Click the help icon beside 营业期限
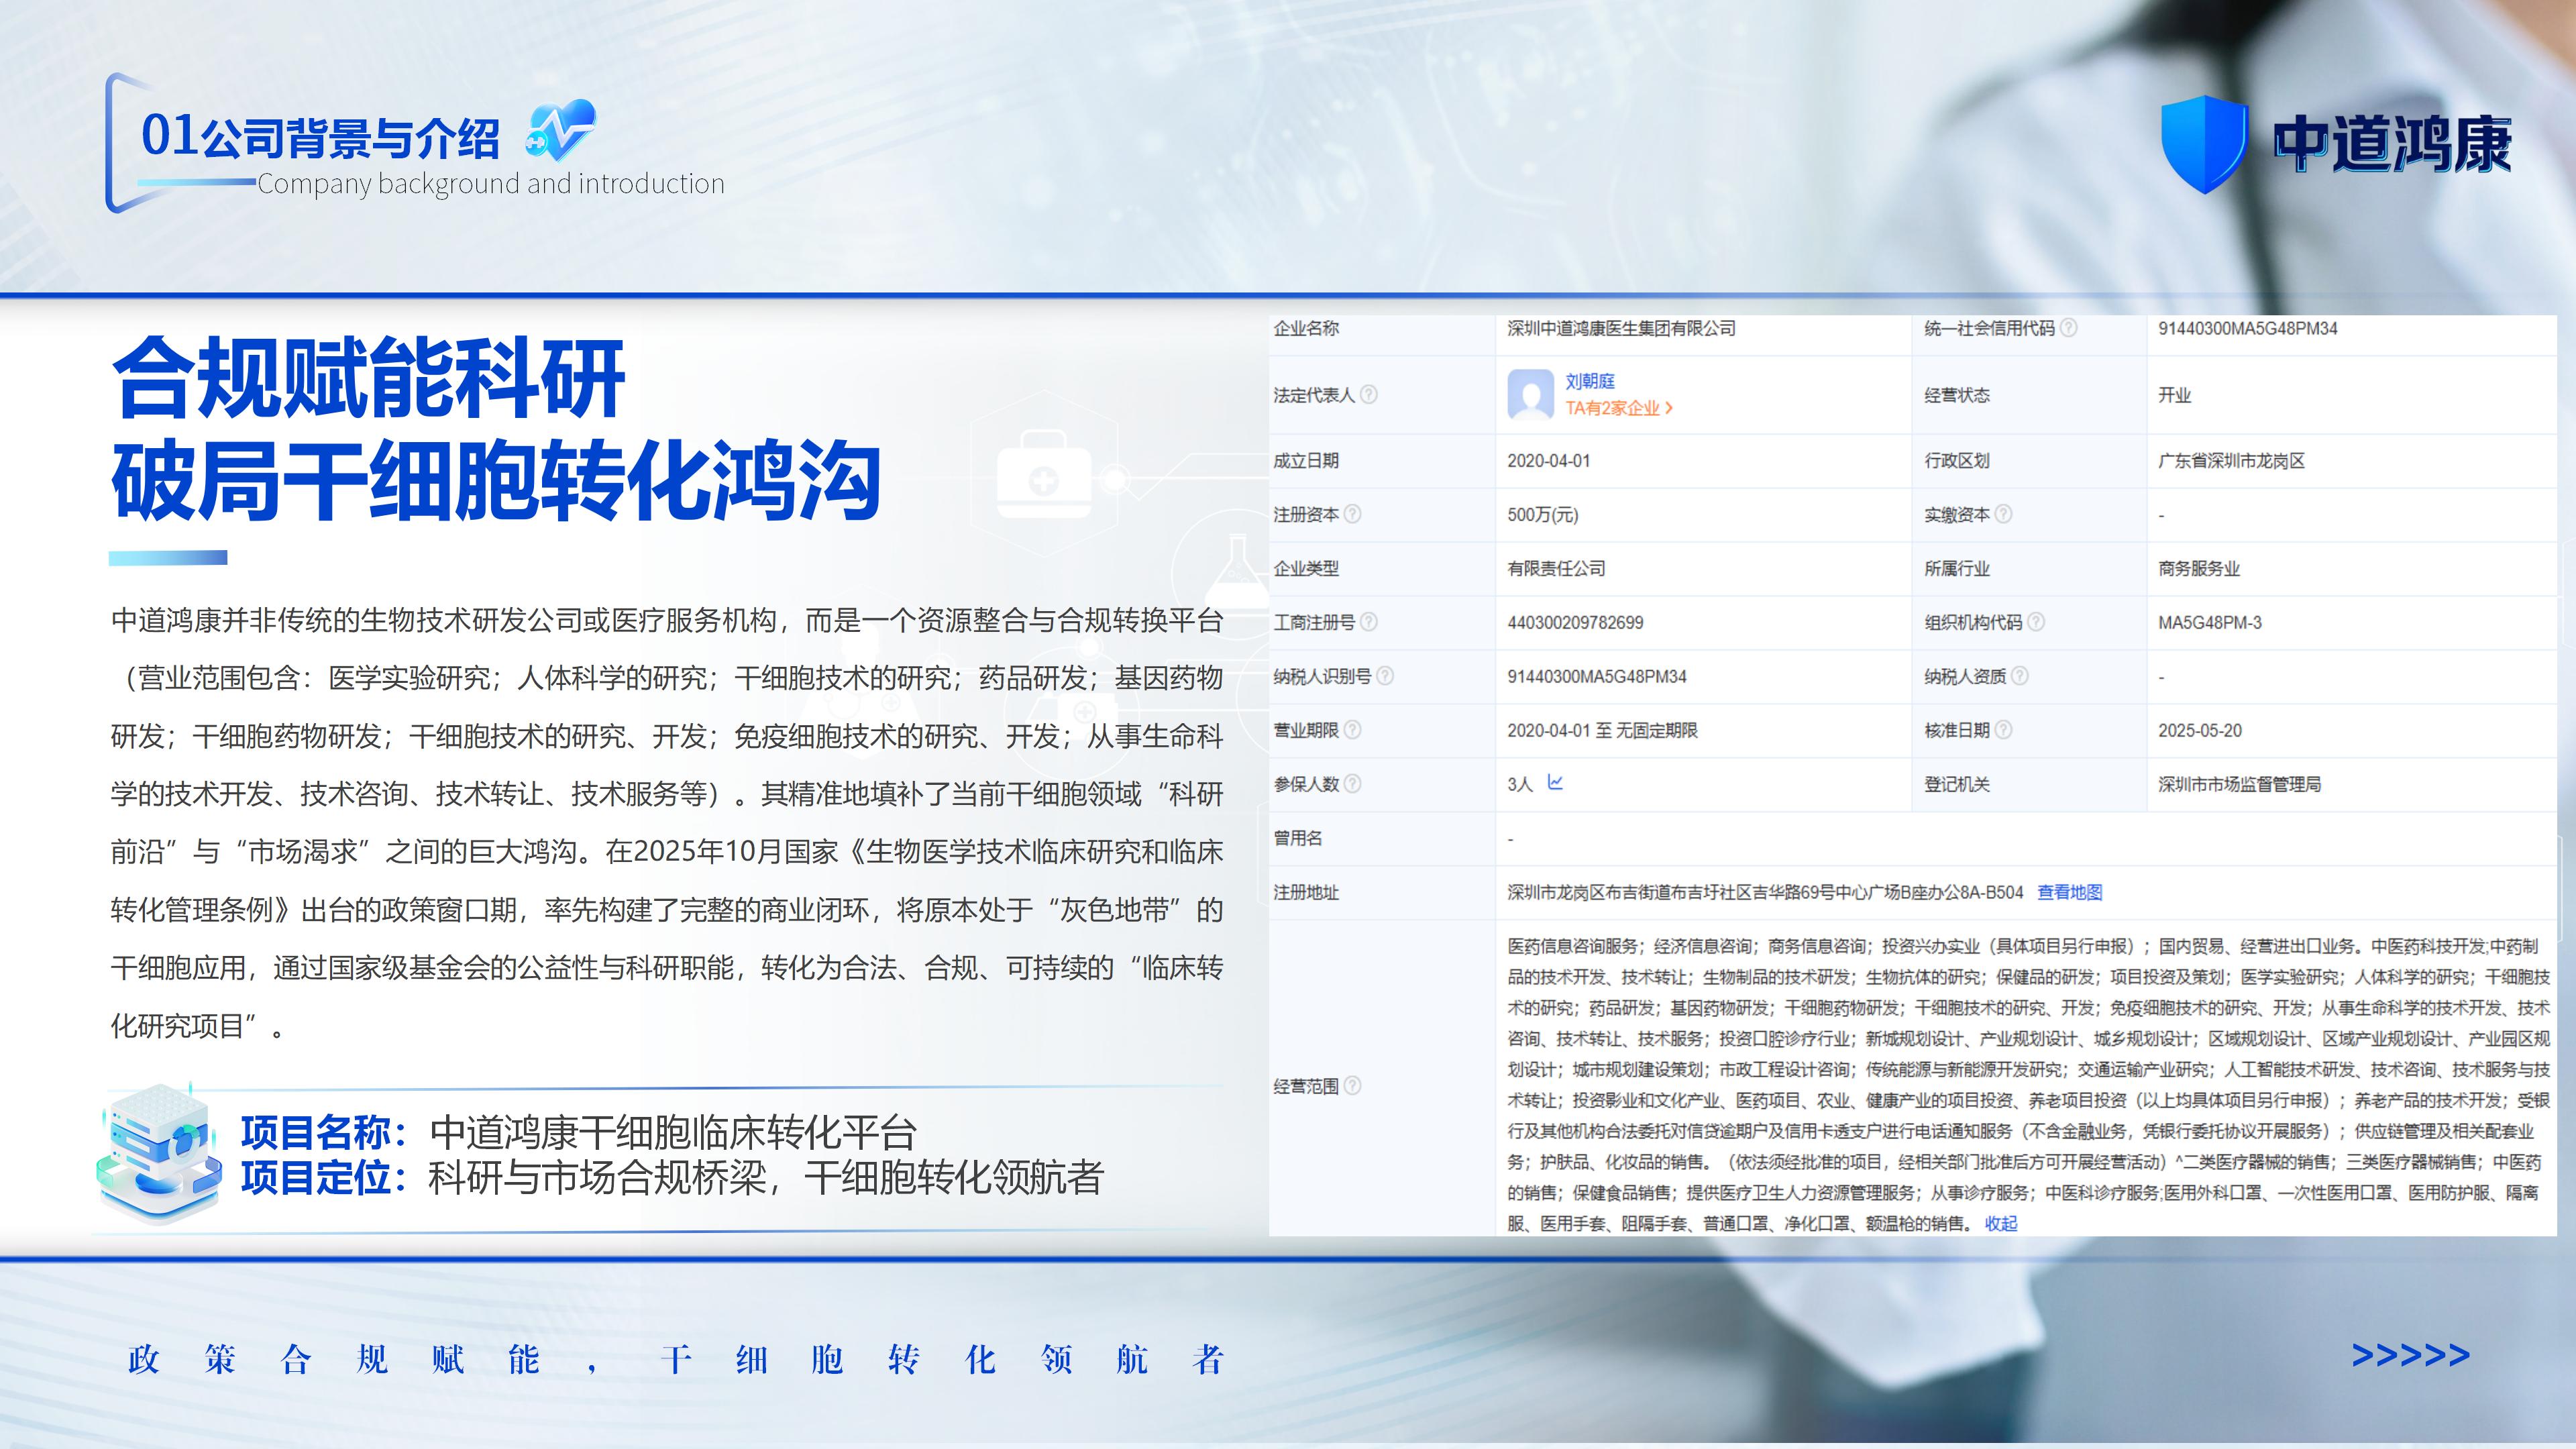The width and height of the screenshot is (2576, 1449). coord(1352,729)
